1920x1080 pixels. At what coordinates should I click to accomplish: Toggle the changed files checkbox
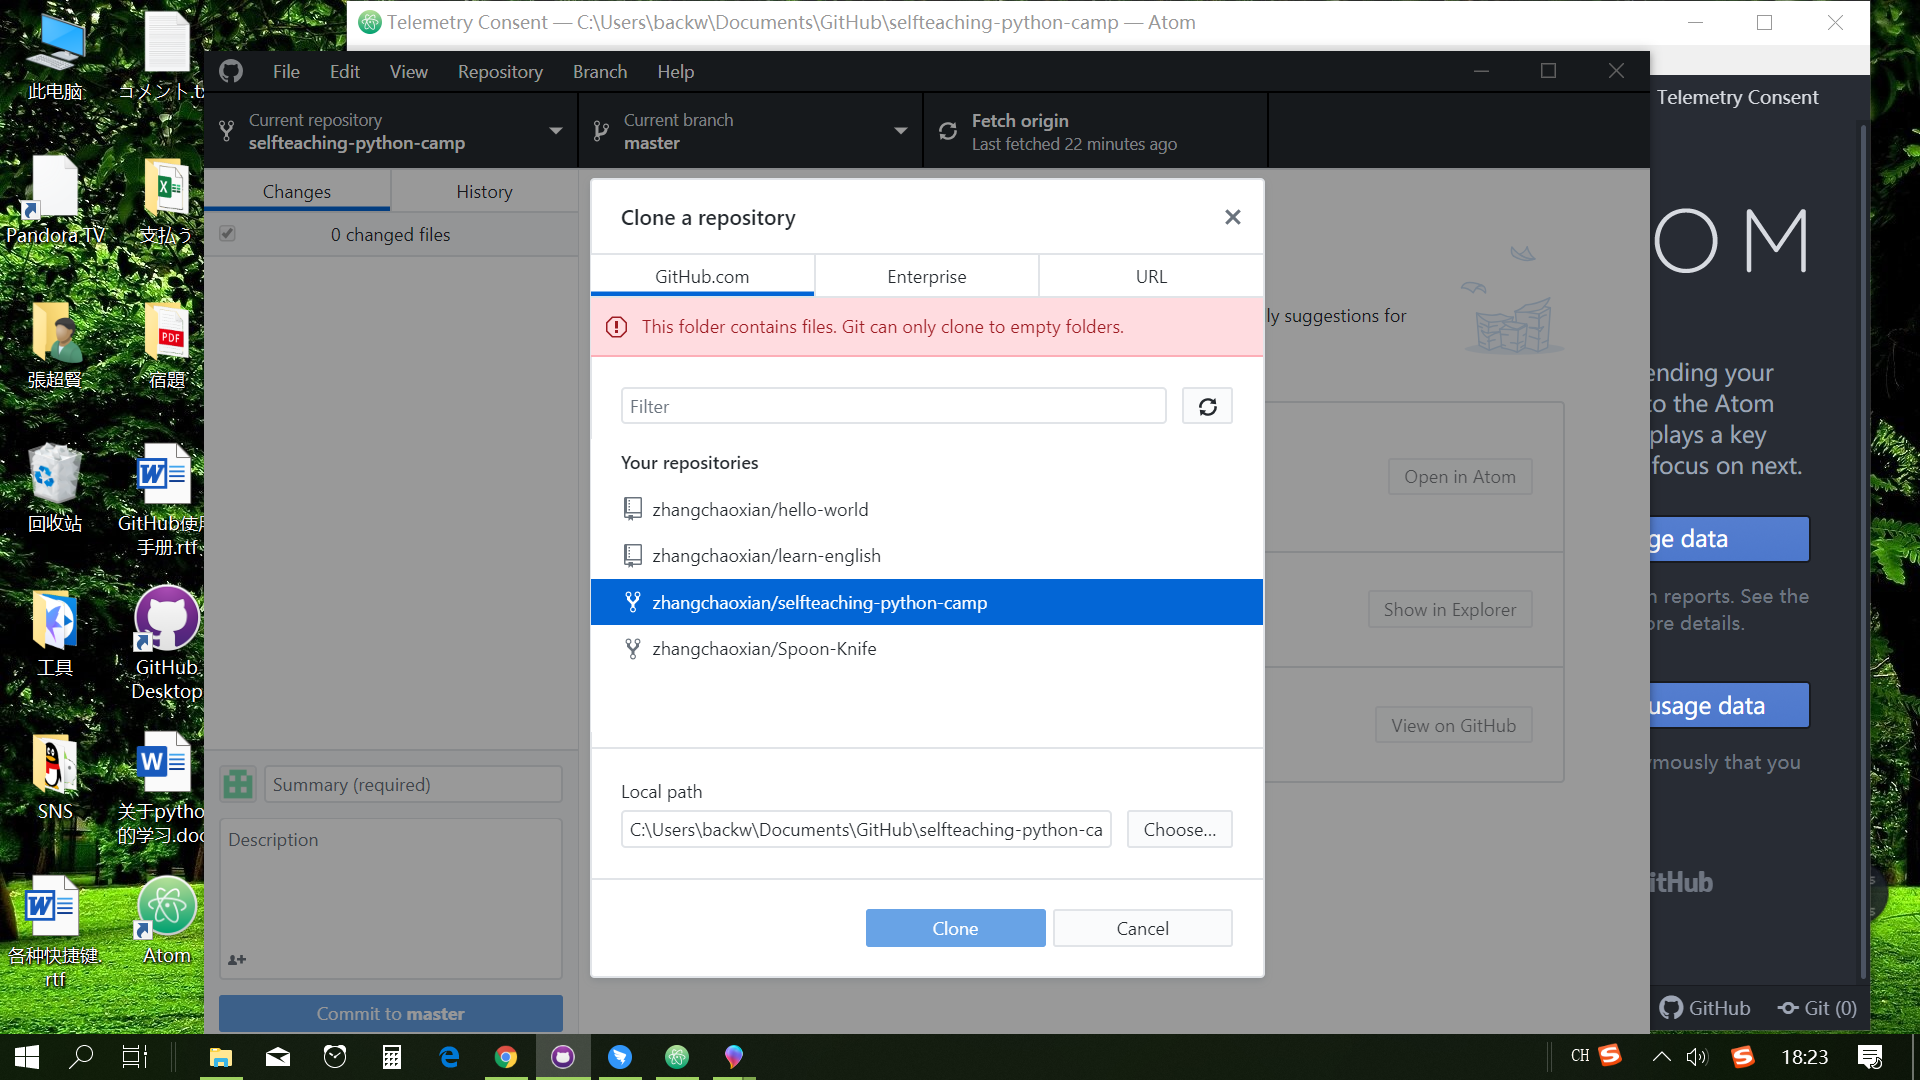(x=228, y=234)
